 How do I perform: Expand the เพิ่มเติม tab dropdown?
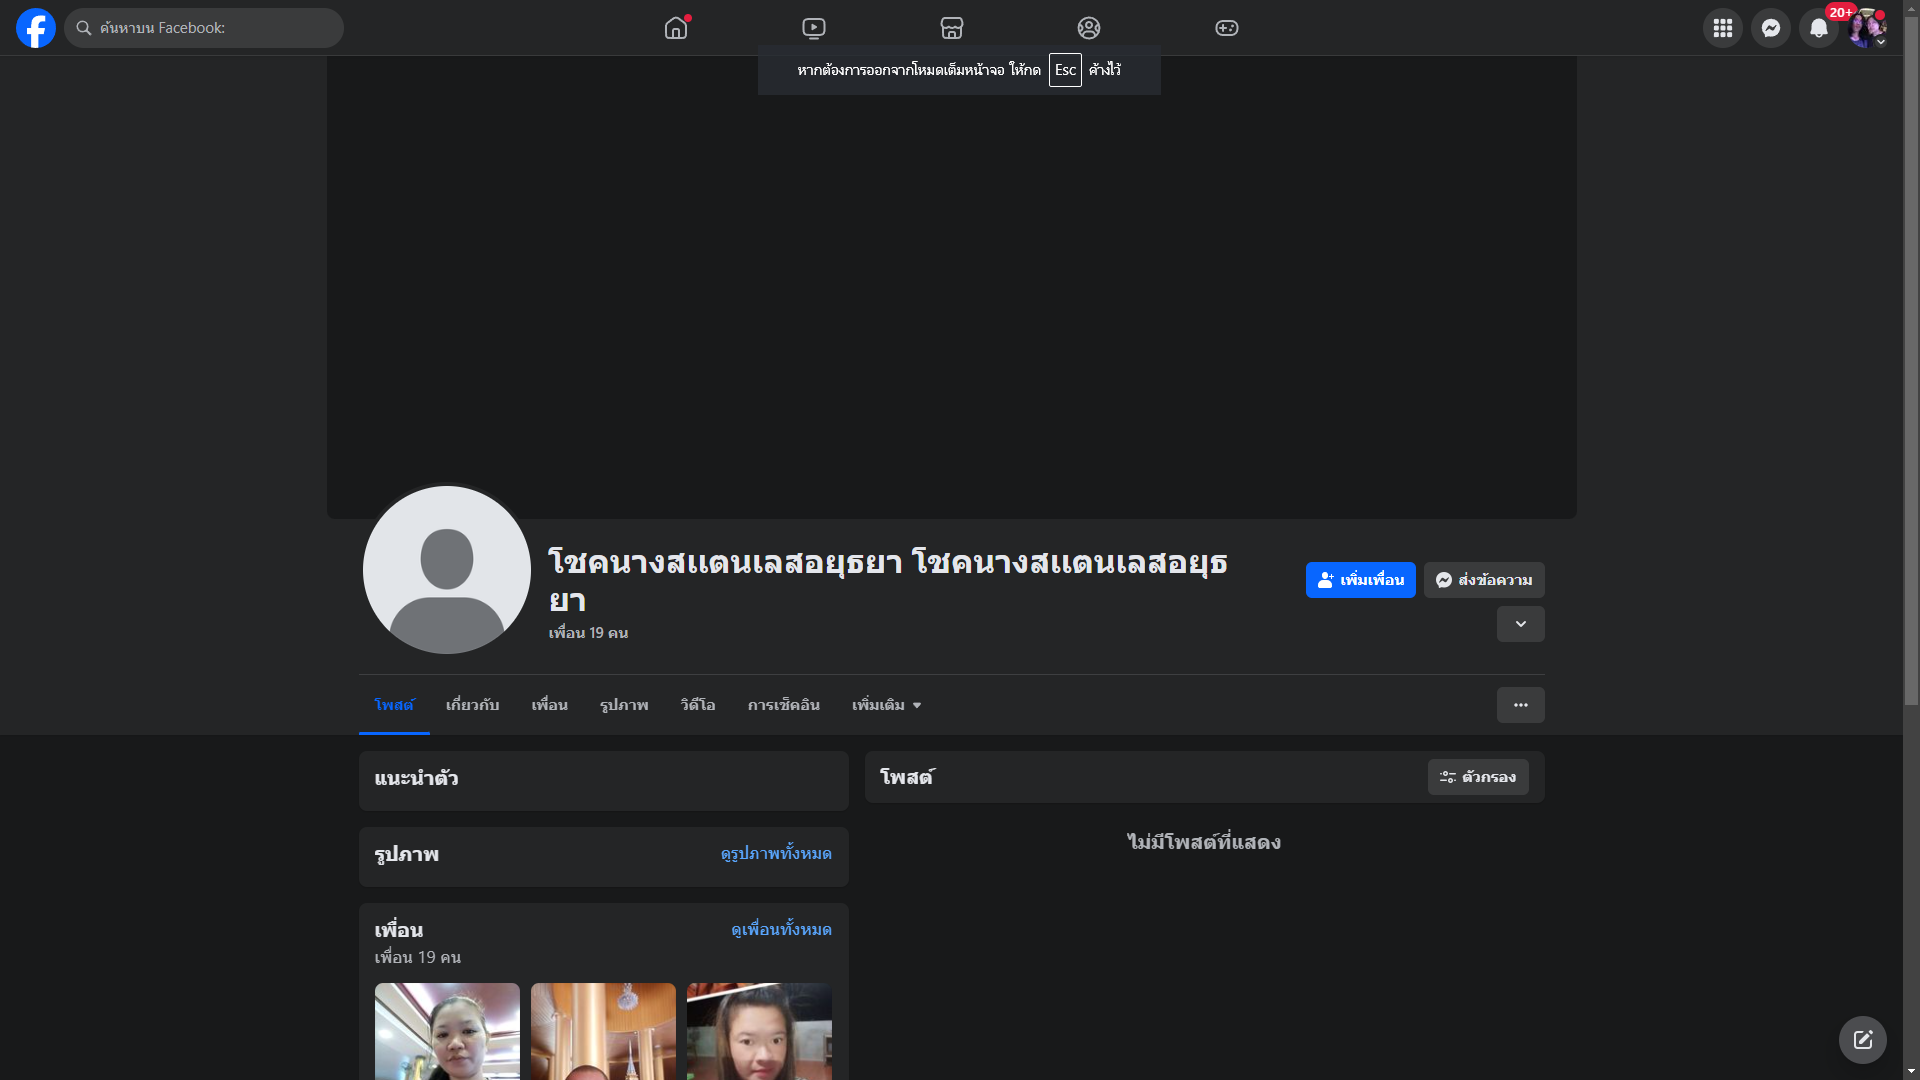886,705
